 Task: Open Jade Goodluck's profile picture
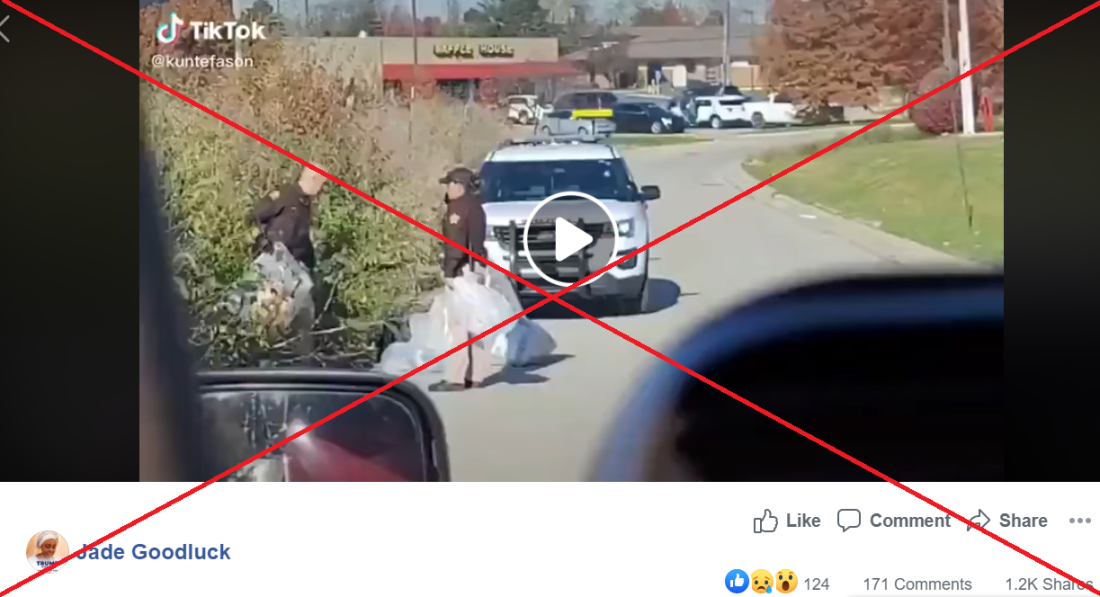[47, 551]
